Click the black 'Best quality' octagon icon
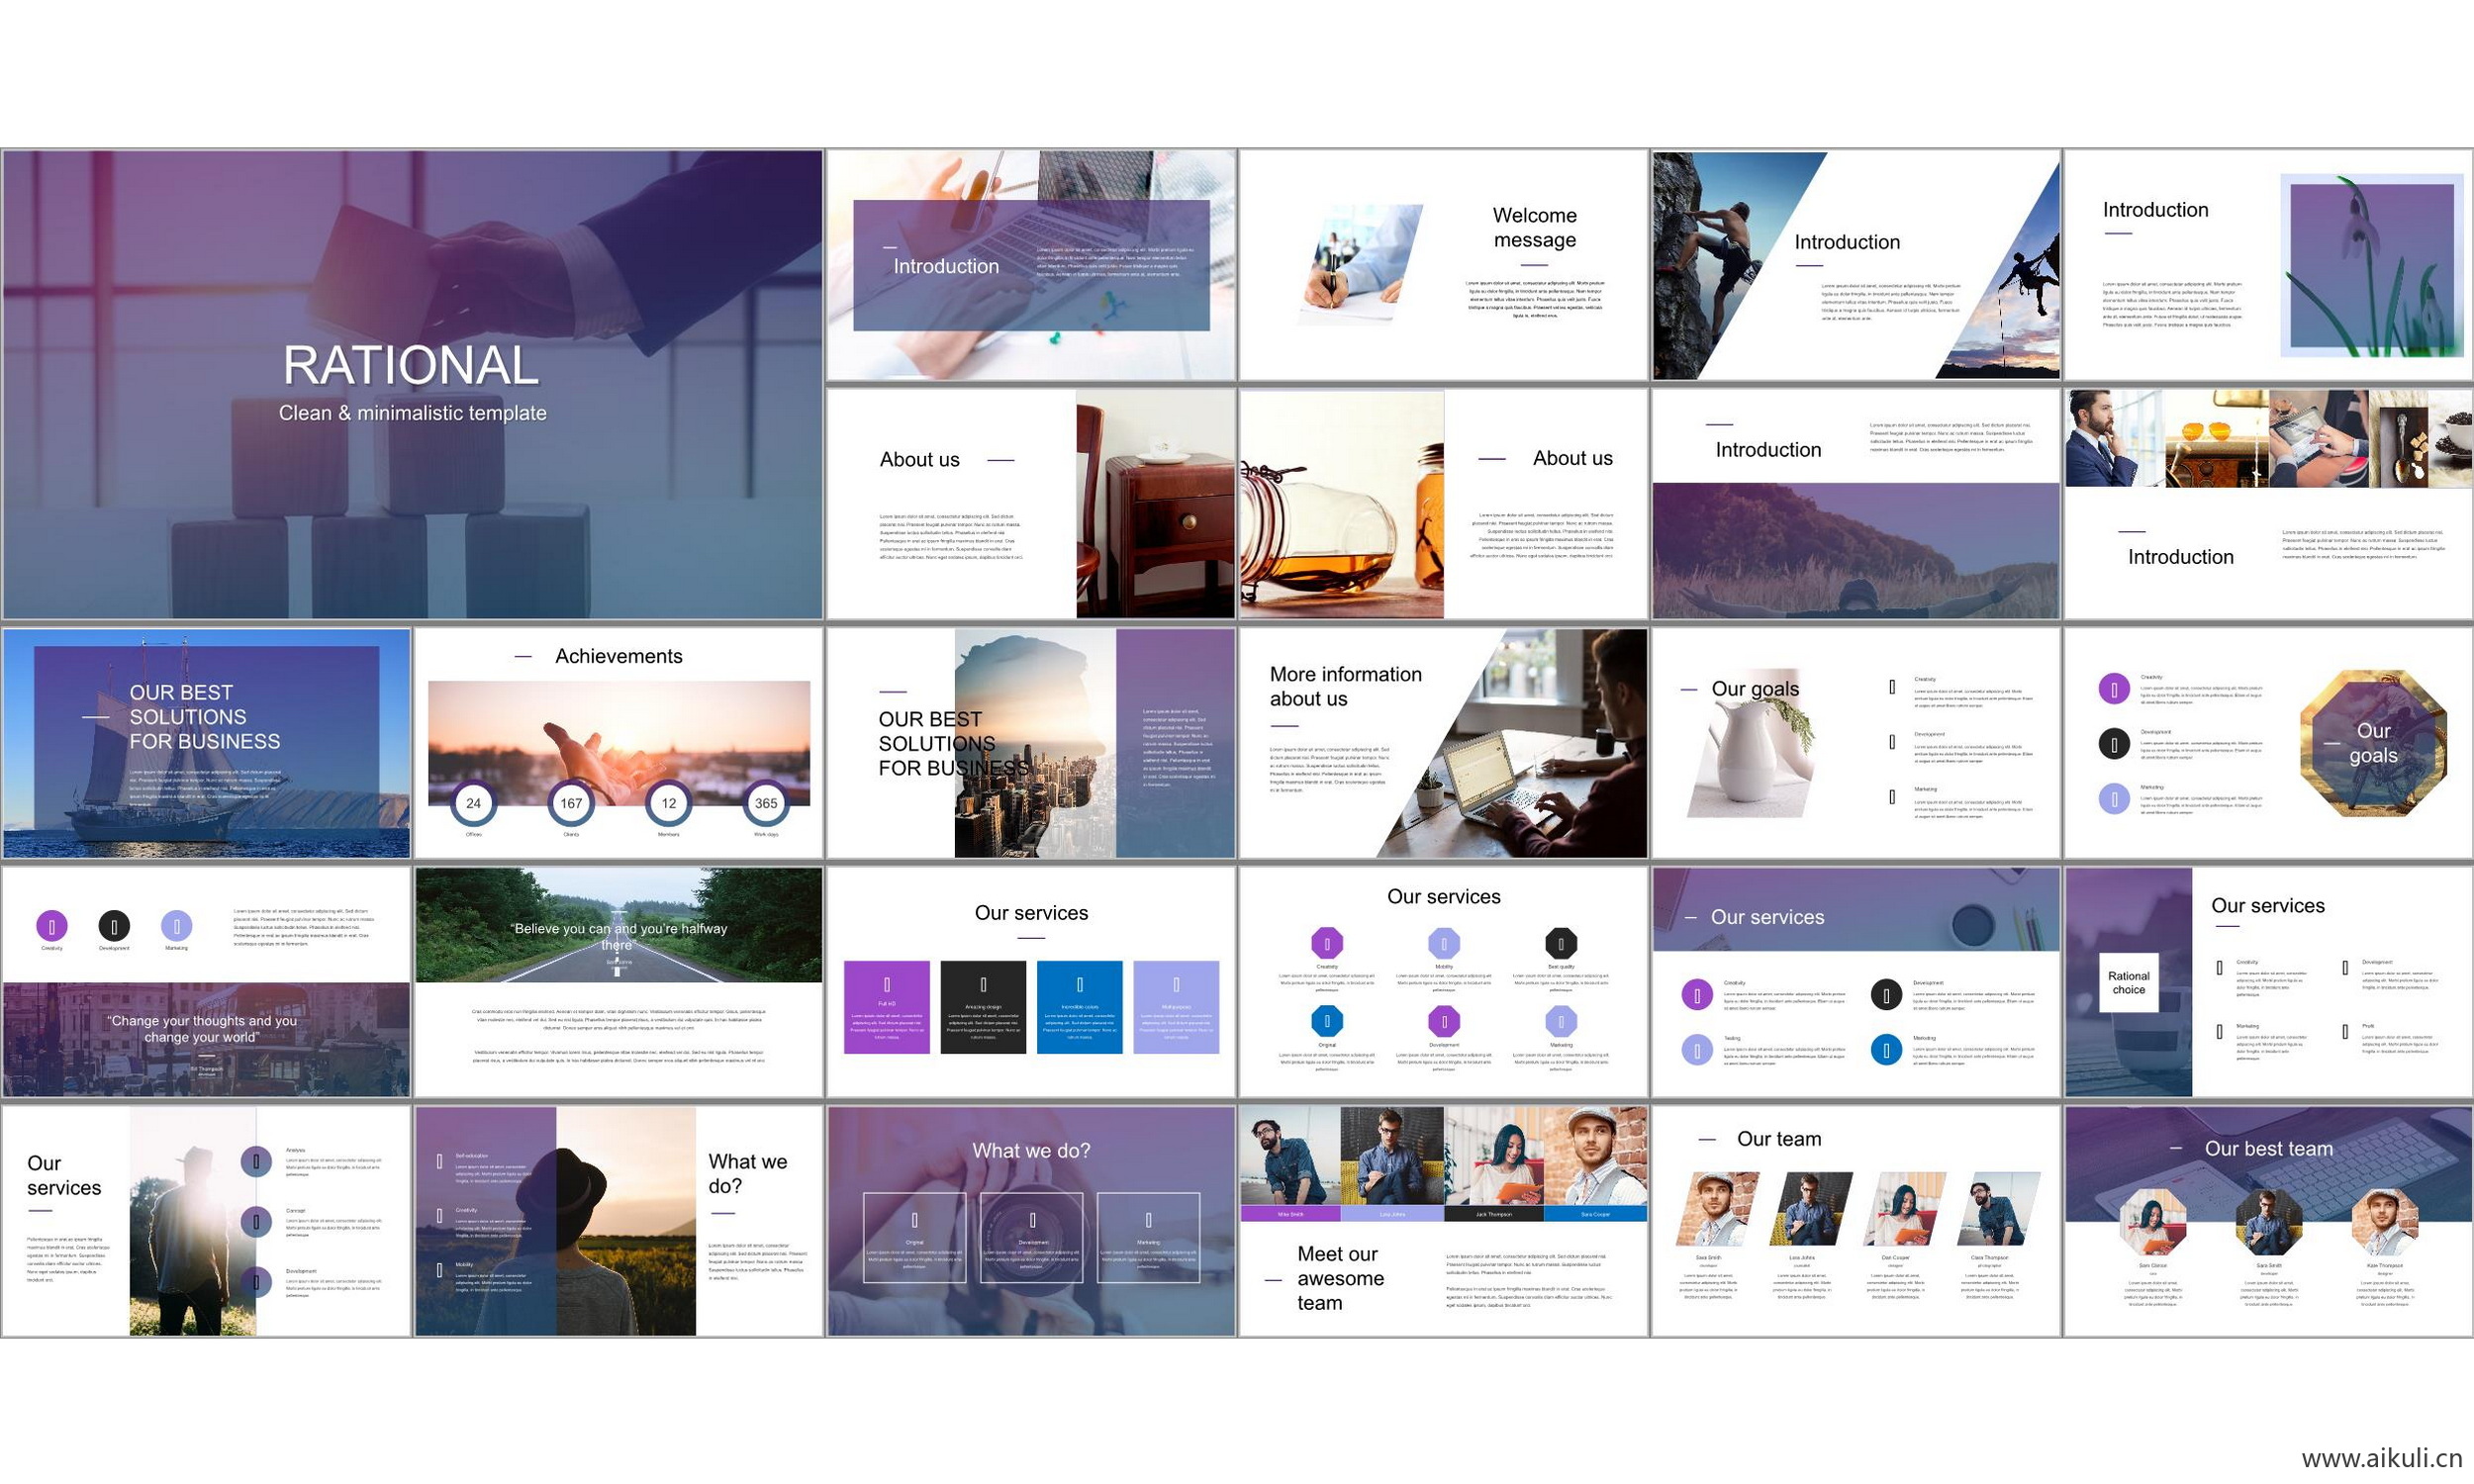 pos(1560,943)
